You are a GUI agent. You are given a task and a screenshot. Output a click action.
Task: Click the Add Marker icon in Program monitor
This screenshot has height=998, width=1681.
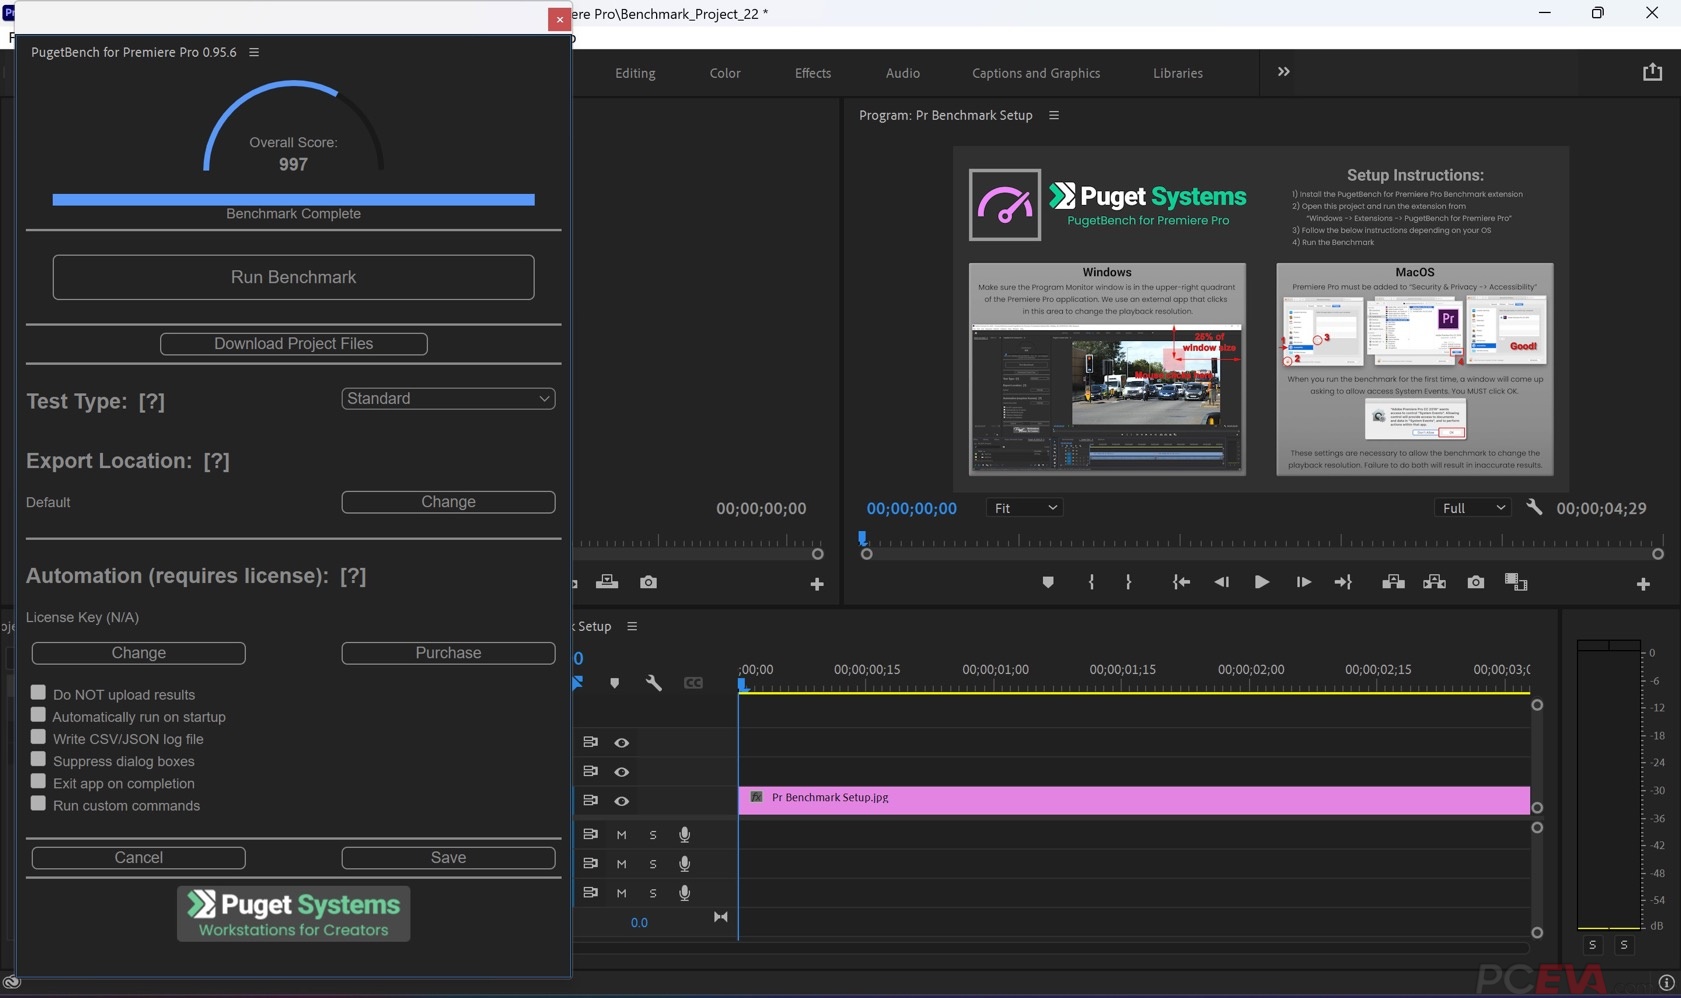tap(1047, 582)
